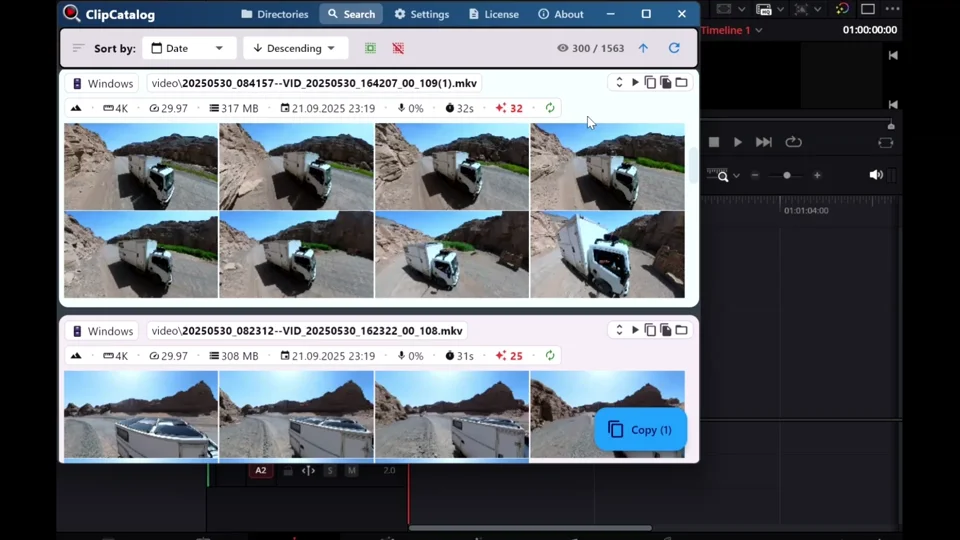
Task: Click the red deselect-all icon
Action: pos(398,48)
